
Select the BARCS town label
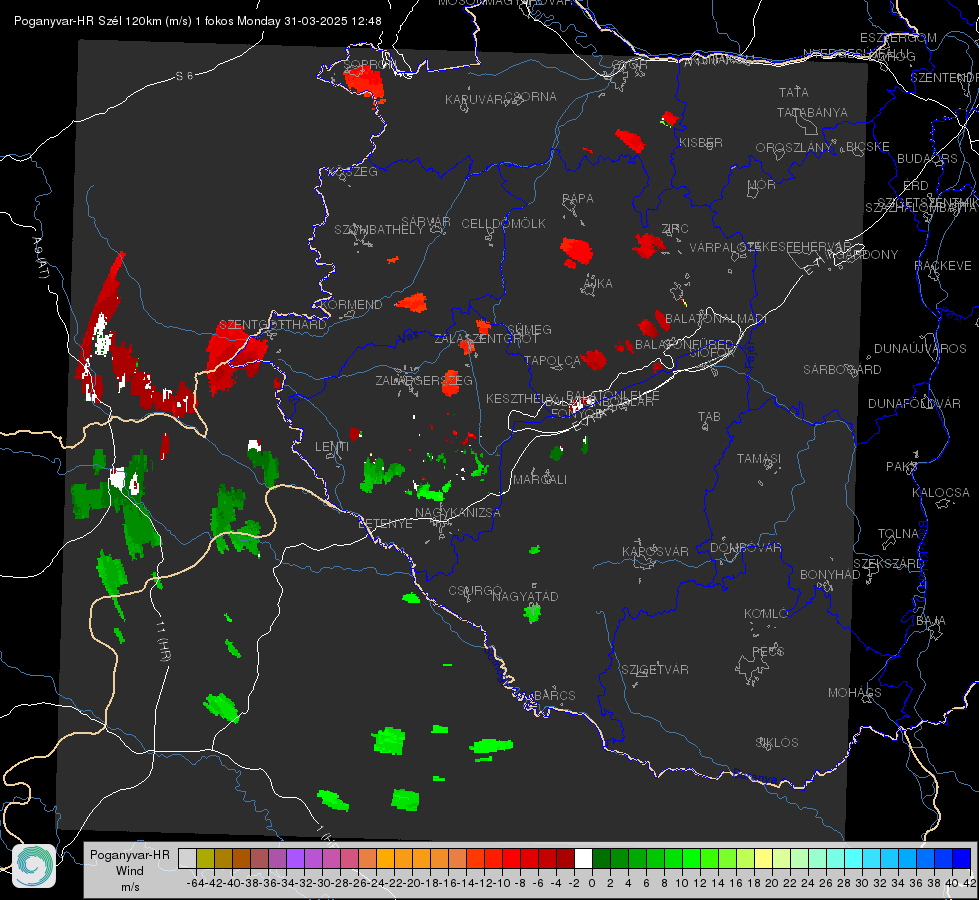(x=554, y=696)
